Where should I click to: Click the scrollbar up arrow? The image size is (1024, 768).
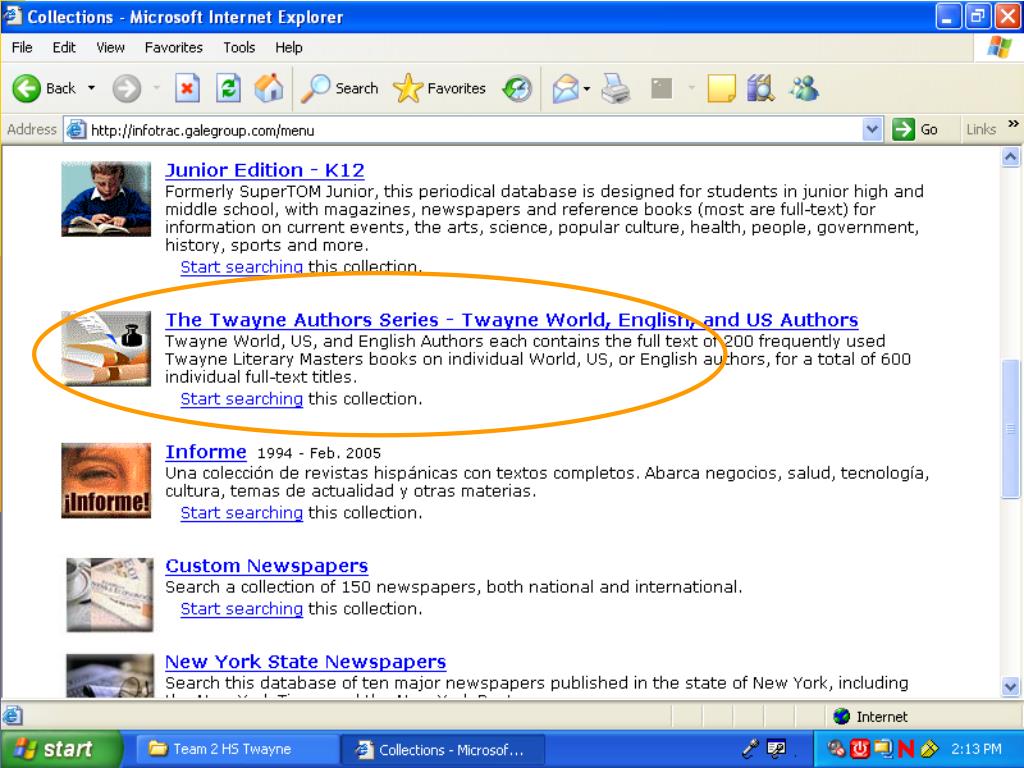pos(1010,157)
